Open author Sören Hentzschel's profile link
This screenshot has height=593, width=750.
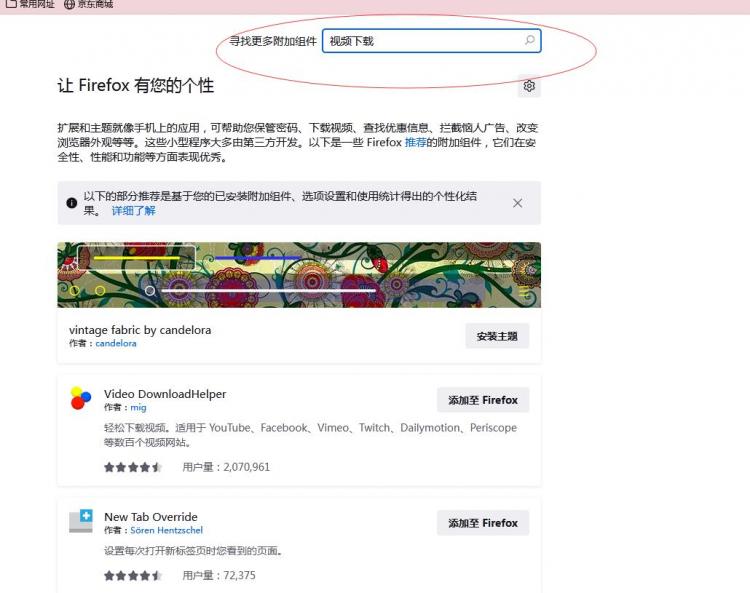point(166,530)
